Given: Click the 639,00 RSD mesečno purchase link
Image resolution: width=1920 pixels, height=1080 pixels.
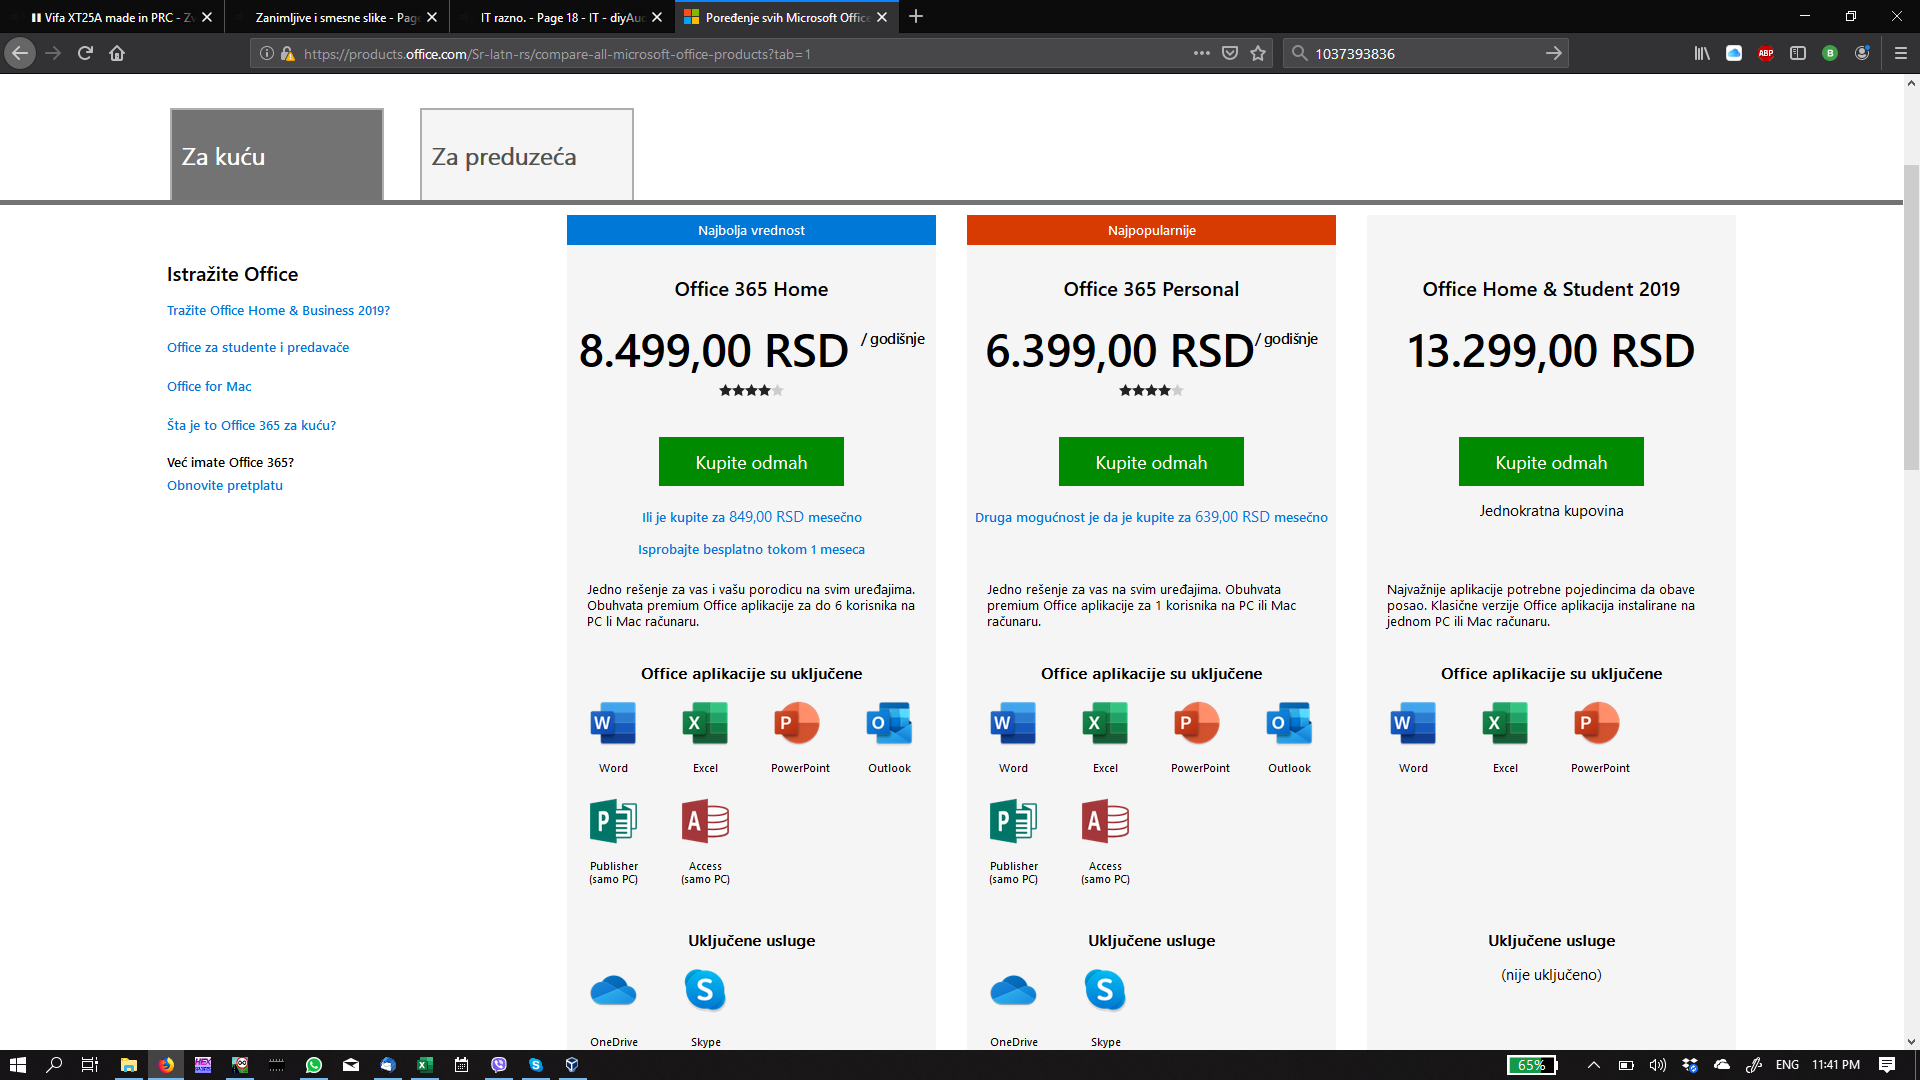Looking at the screenshot, I should 1151,517.
